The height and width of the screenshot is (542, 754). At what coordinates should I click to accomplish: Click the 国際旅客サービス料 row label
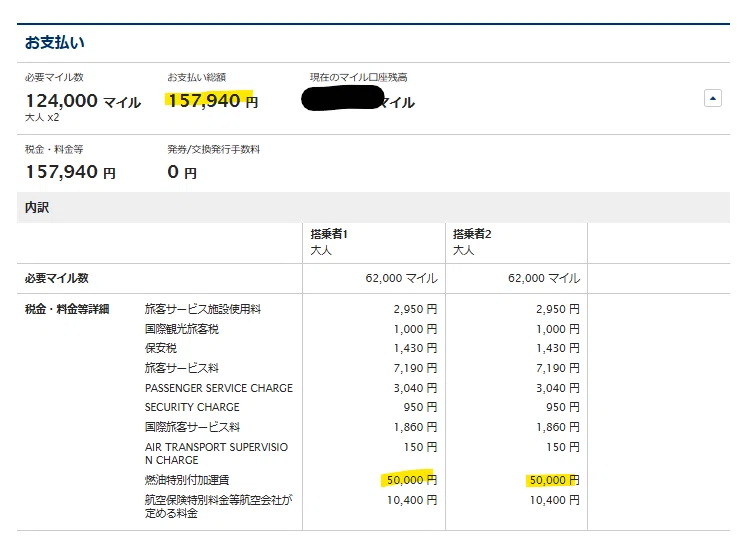(x=192, y=427)
